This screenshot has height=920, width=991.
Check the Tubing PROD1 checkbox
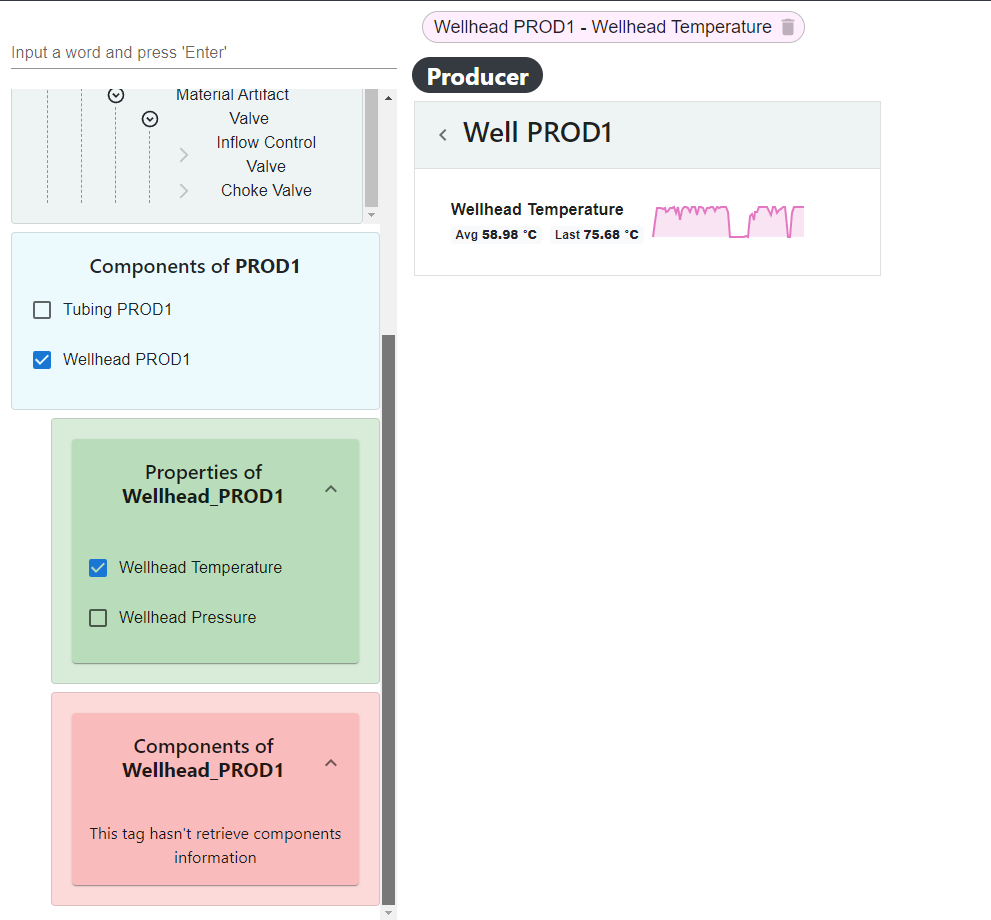click(x=42, y=310)
